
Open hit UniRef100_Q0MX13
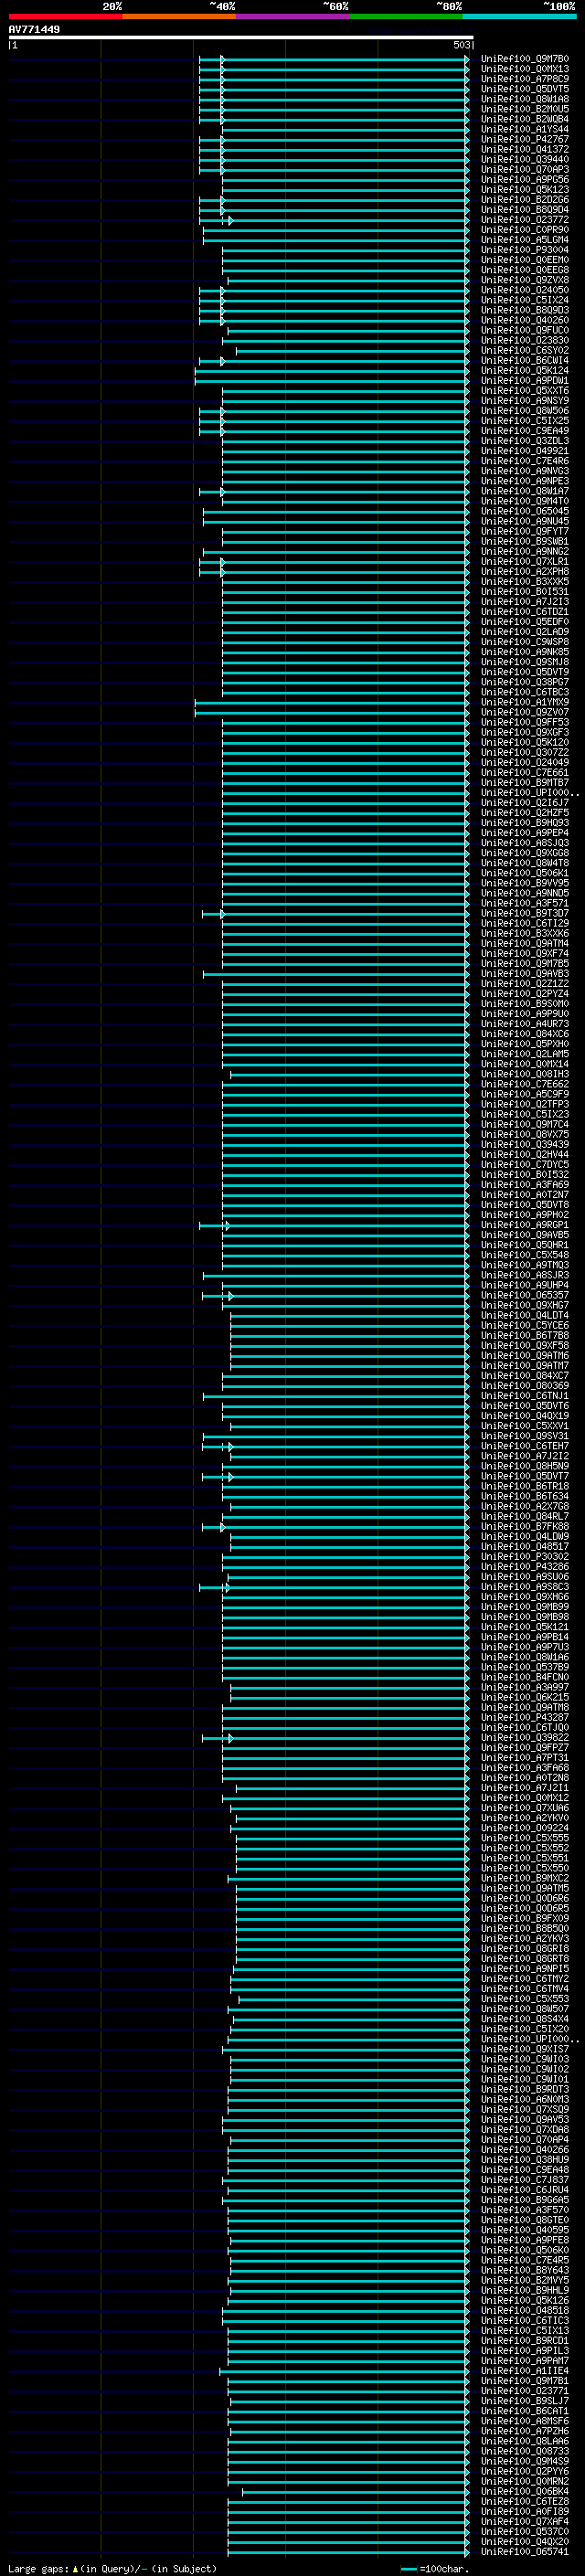[524, 69]
